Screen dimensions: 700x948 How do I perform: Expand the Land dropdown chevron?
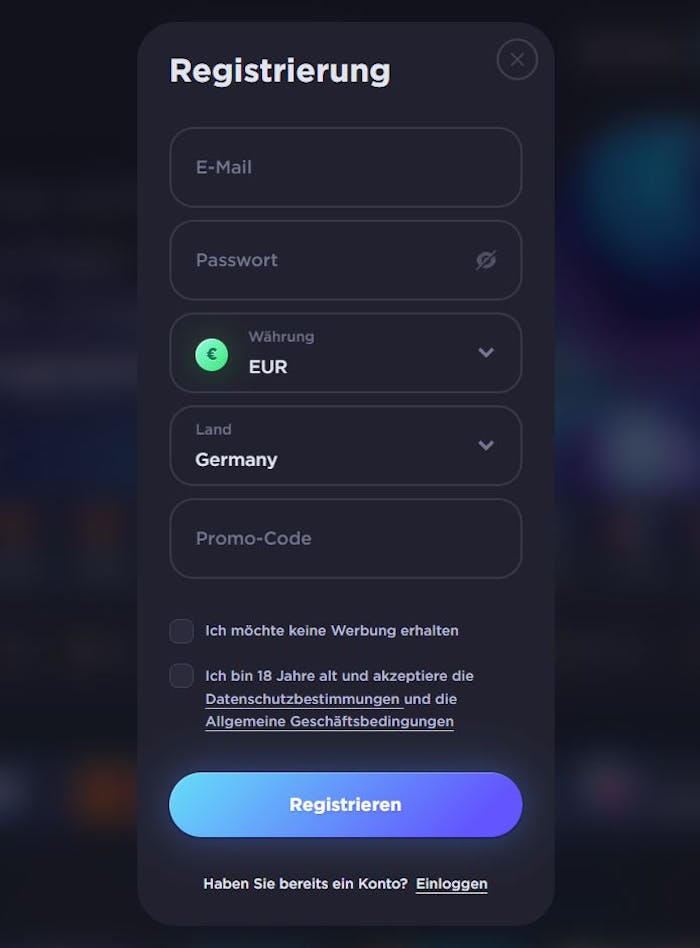pyautogui.click(x=486, y=445)
